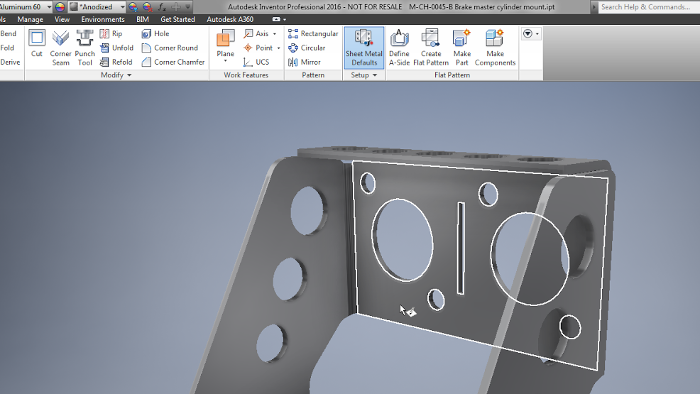Switch to the BIM tab
This screenshot has width=700, height=394.
pos(142,19)
